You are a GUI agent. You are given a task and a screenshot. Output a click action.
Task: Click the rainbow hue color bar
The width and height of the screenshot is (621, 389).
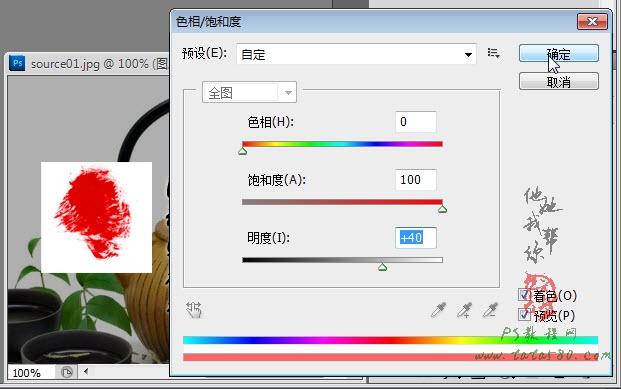coord(390,340)
